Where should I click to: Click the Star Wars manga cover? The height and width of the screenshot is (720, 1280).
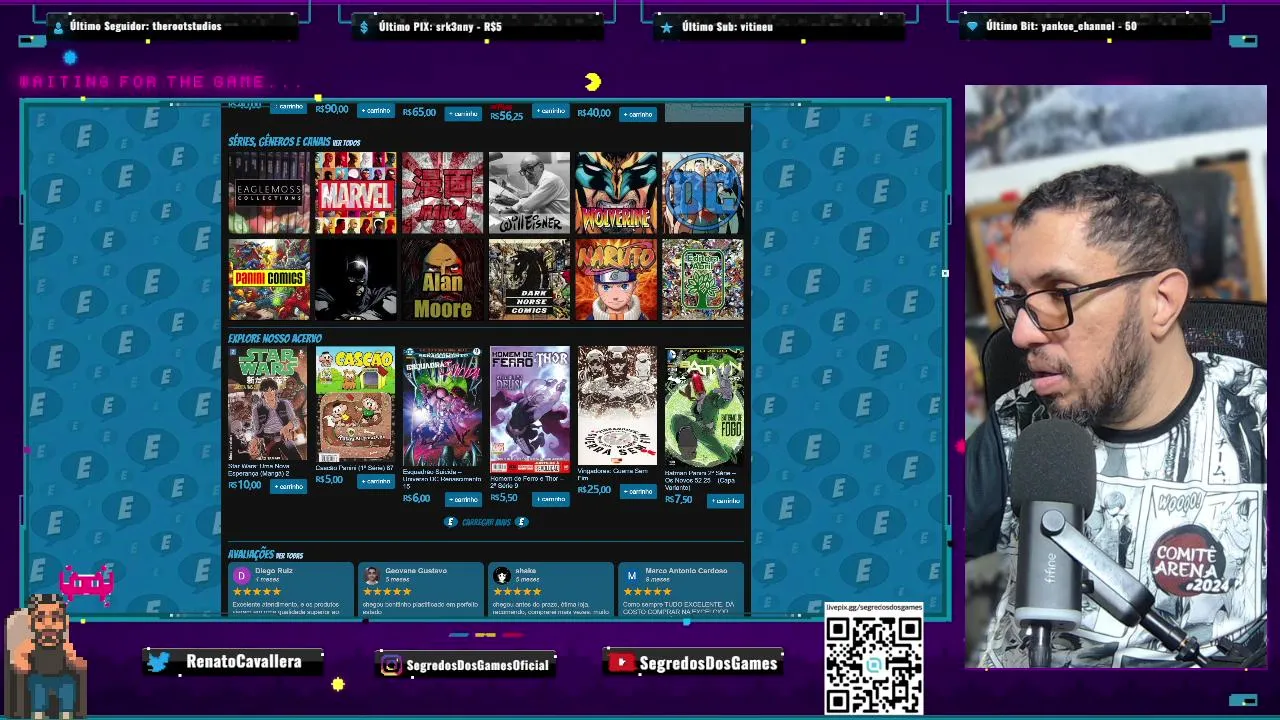pos(267,404)
